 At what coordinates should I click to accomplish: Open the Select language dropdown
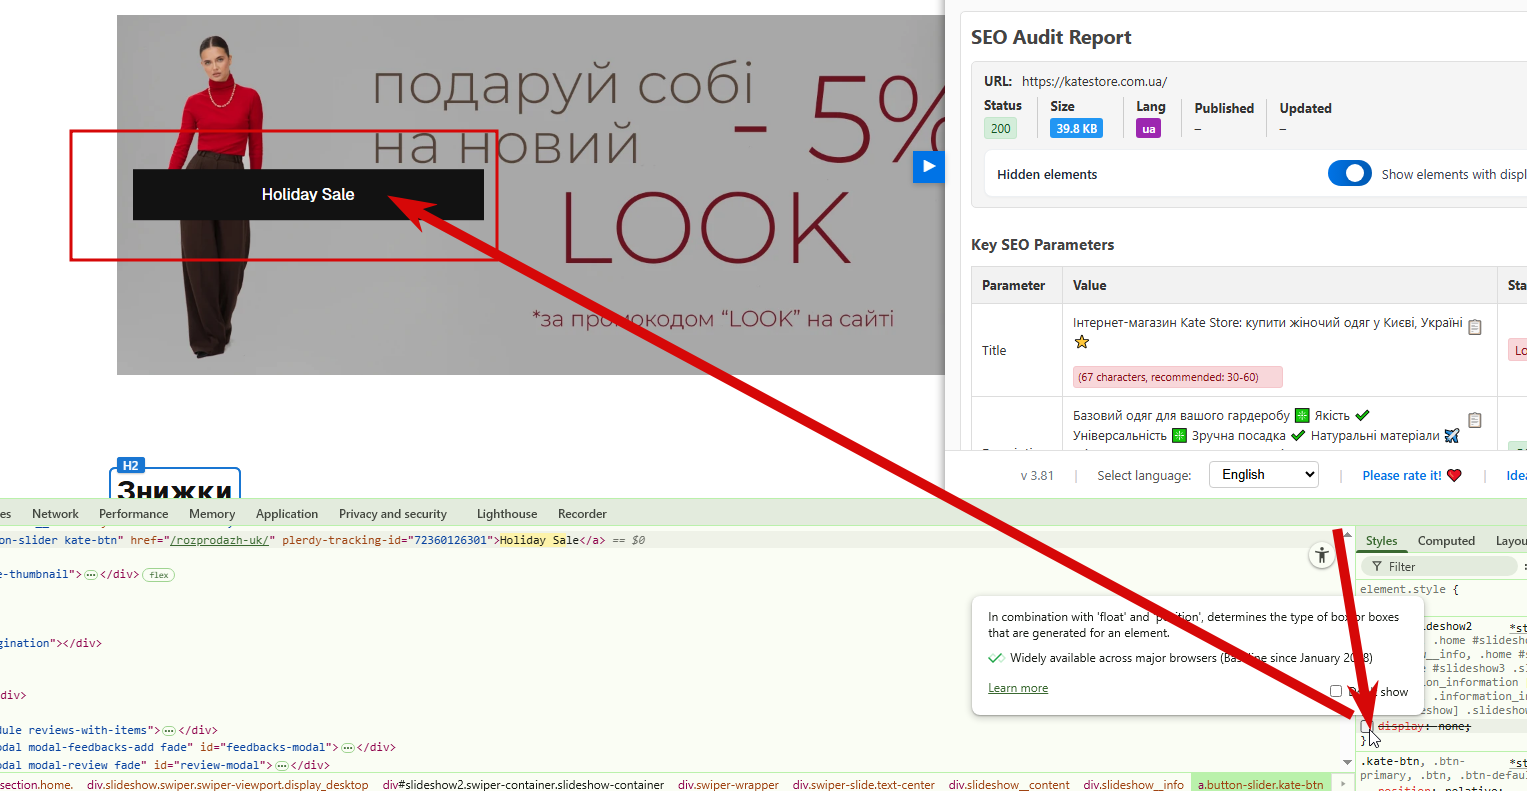1264,475
